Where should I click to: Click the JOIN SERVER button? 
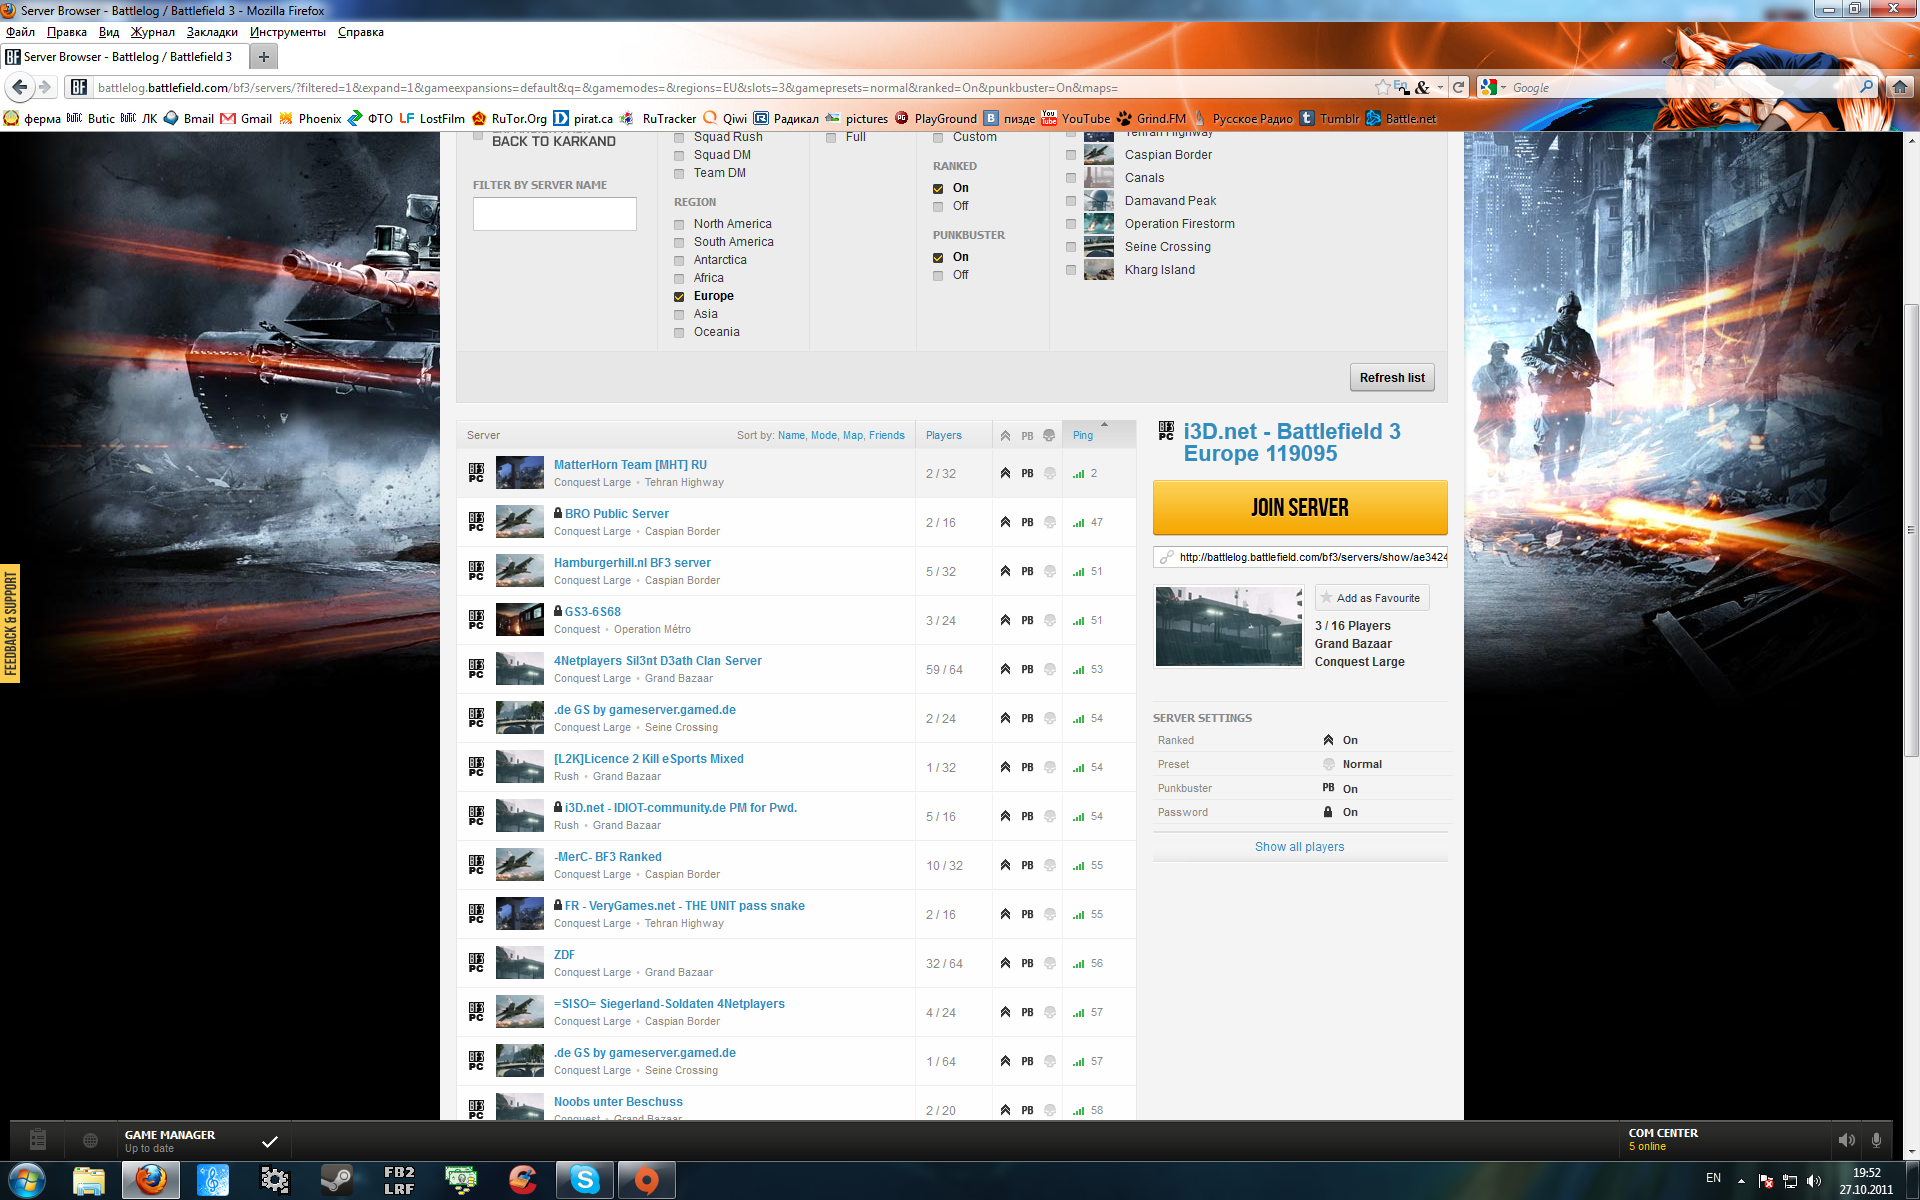point(1300,507)
